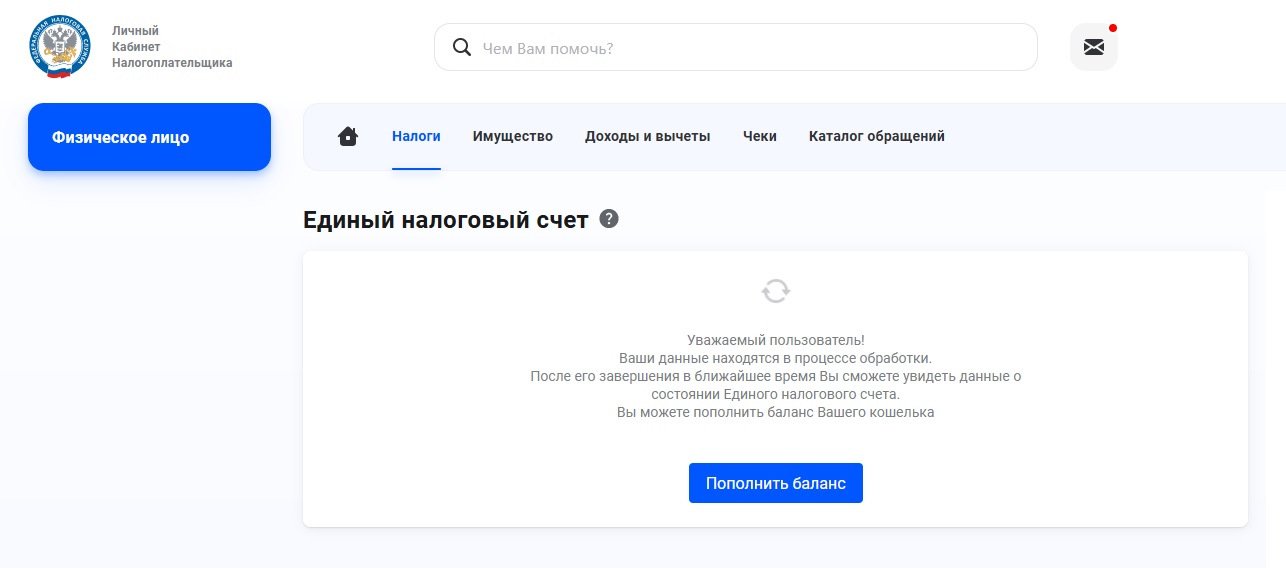The image size is (1286, 578).
Task: Click the red notification dot on envelope
Action: [1113, 28]
